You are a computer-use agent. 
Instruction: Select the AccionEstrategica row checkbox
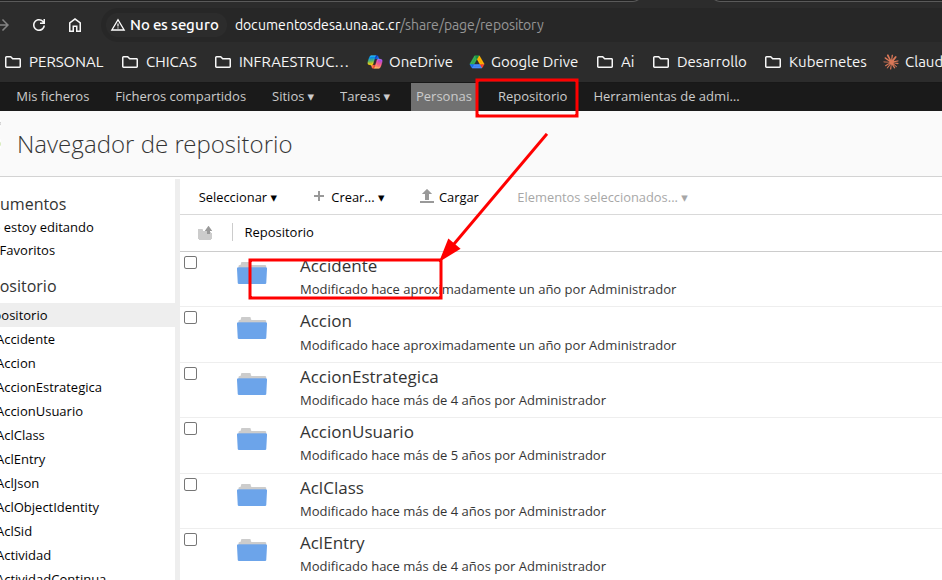191,374
